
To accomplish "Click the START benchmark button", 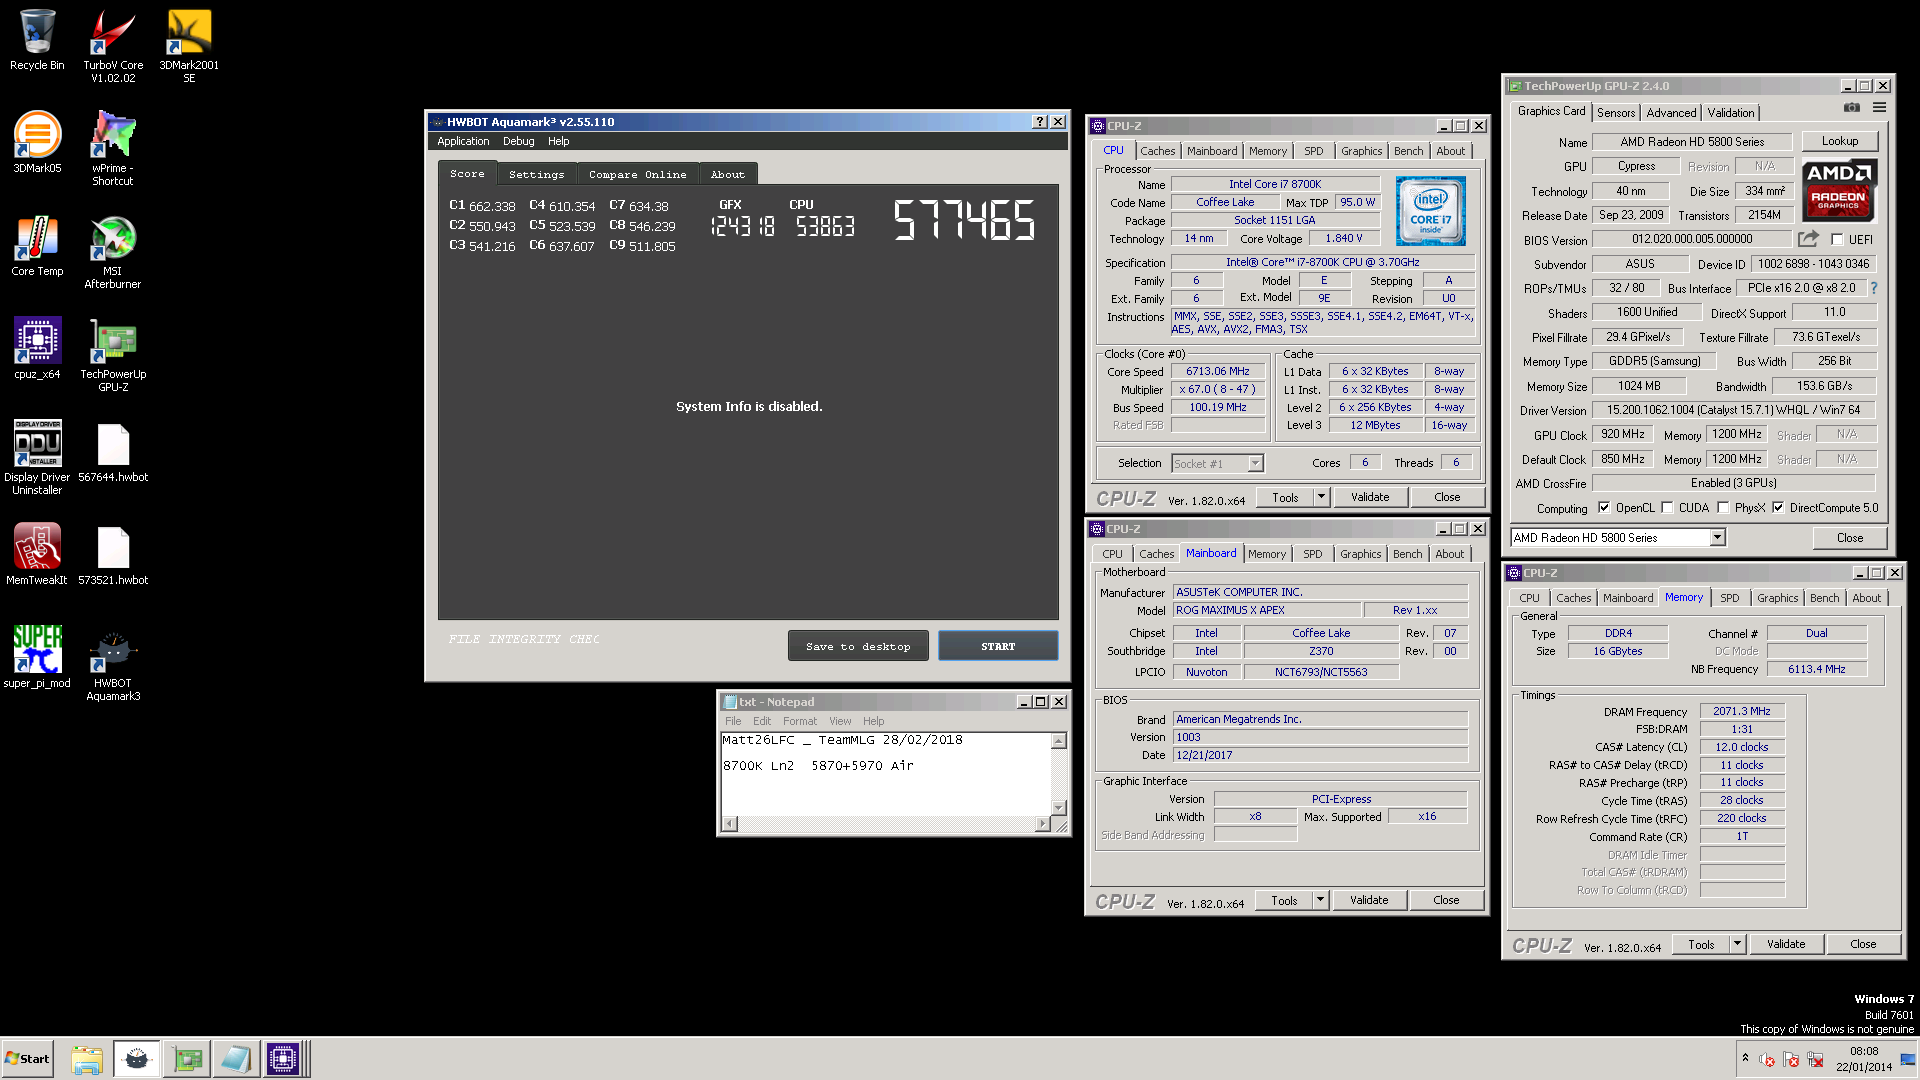I will (x=998, y=646).
